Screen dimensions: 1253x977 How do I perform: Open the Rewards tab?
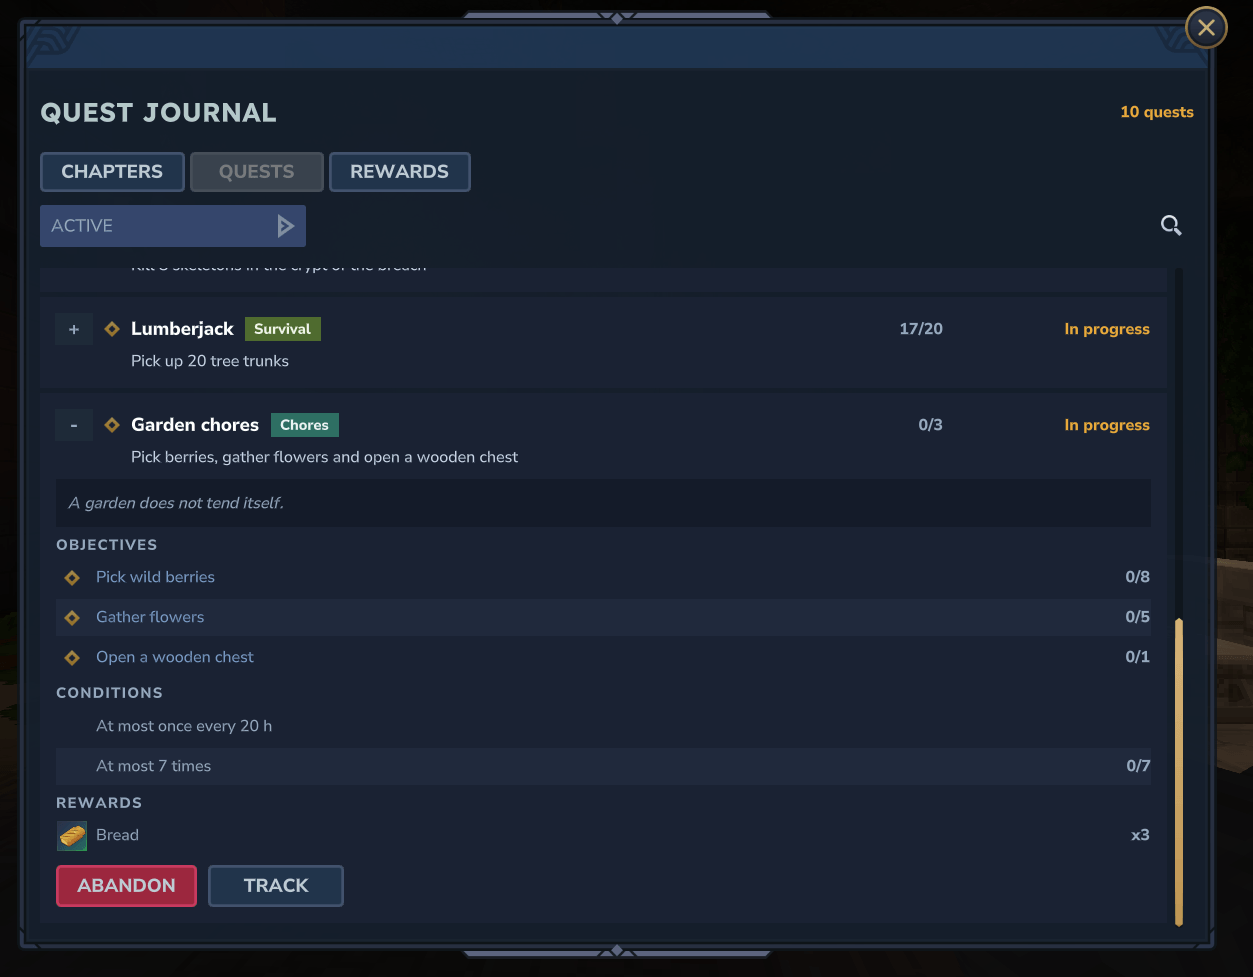pos(400,171)
